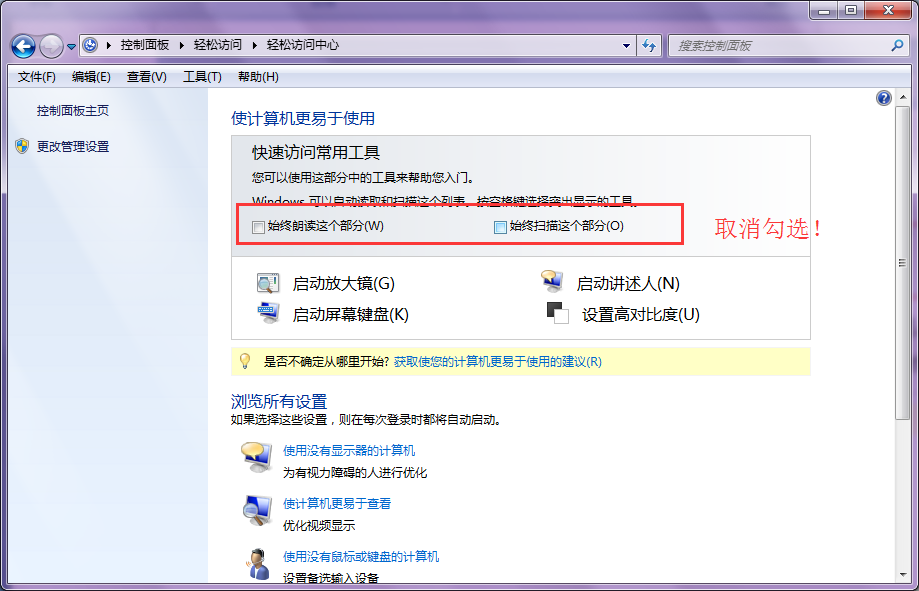Toggle the 始终扫描这个部分(O) checkbox
The width and height of the screenshot is (919, 591).
coord(500,227)
